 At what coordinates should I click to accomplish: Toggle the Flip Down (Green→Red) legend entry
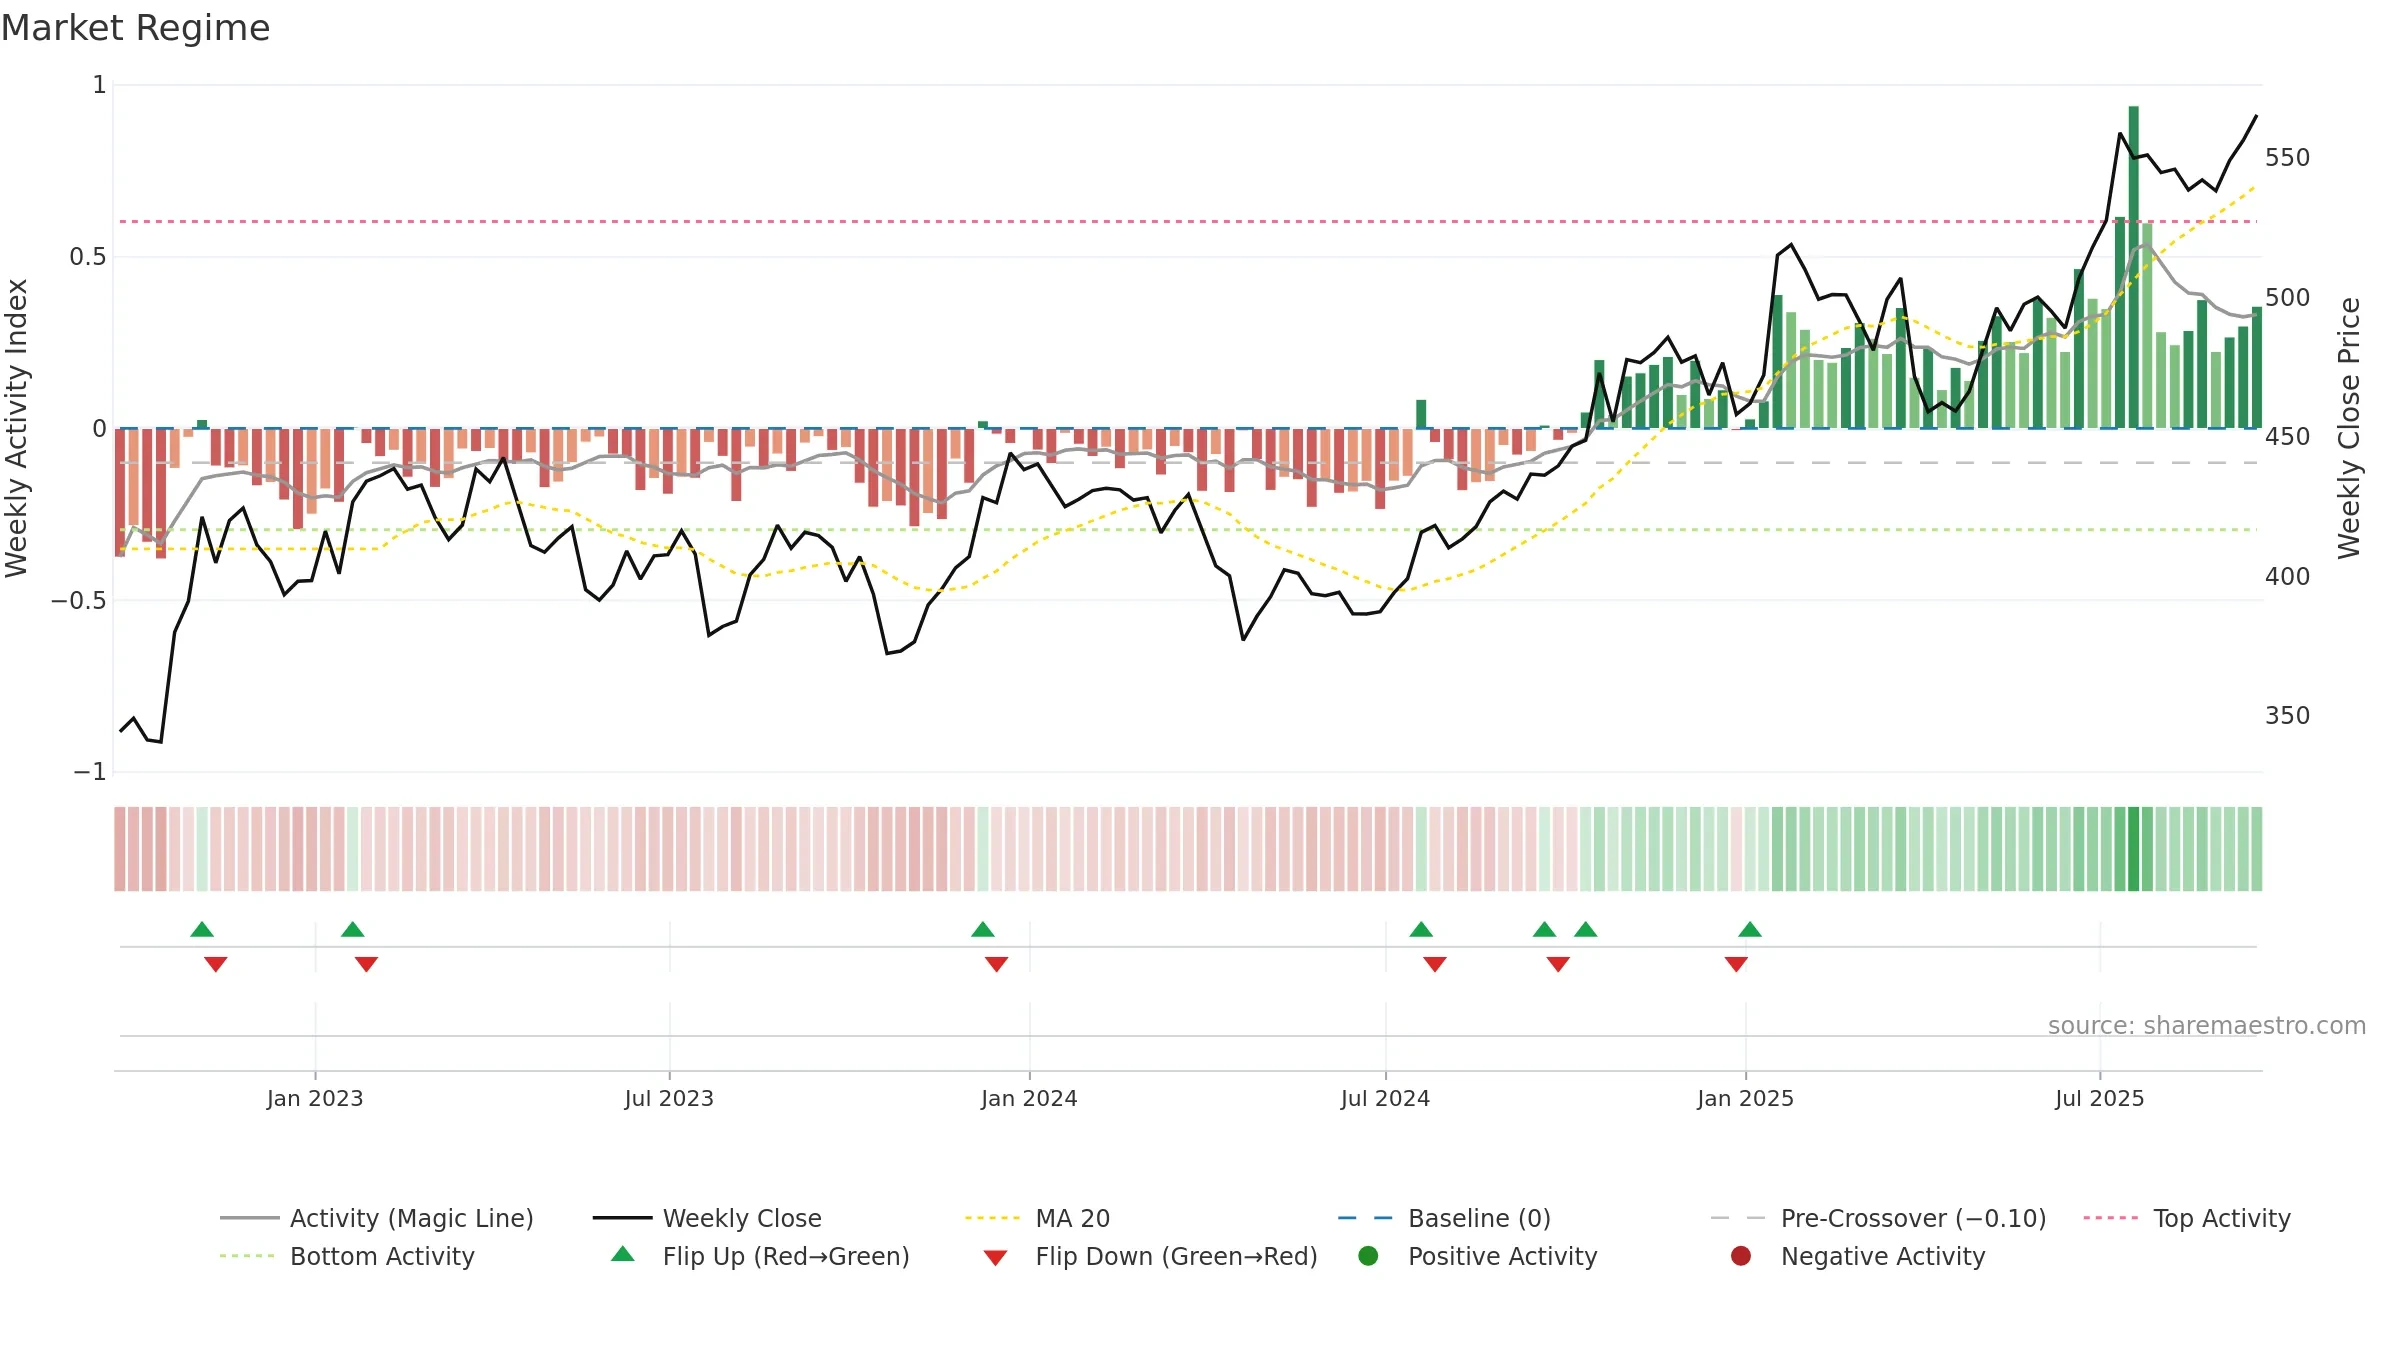pos(1150,1256)
